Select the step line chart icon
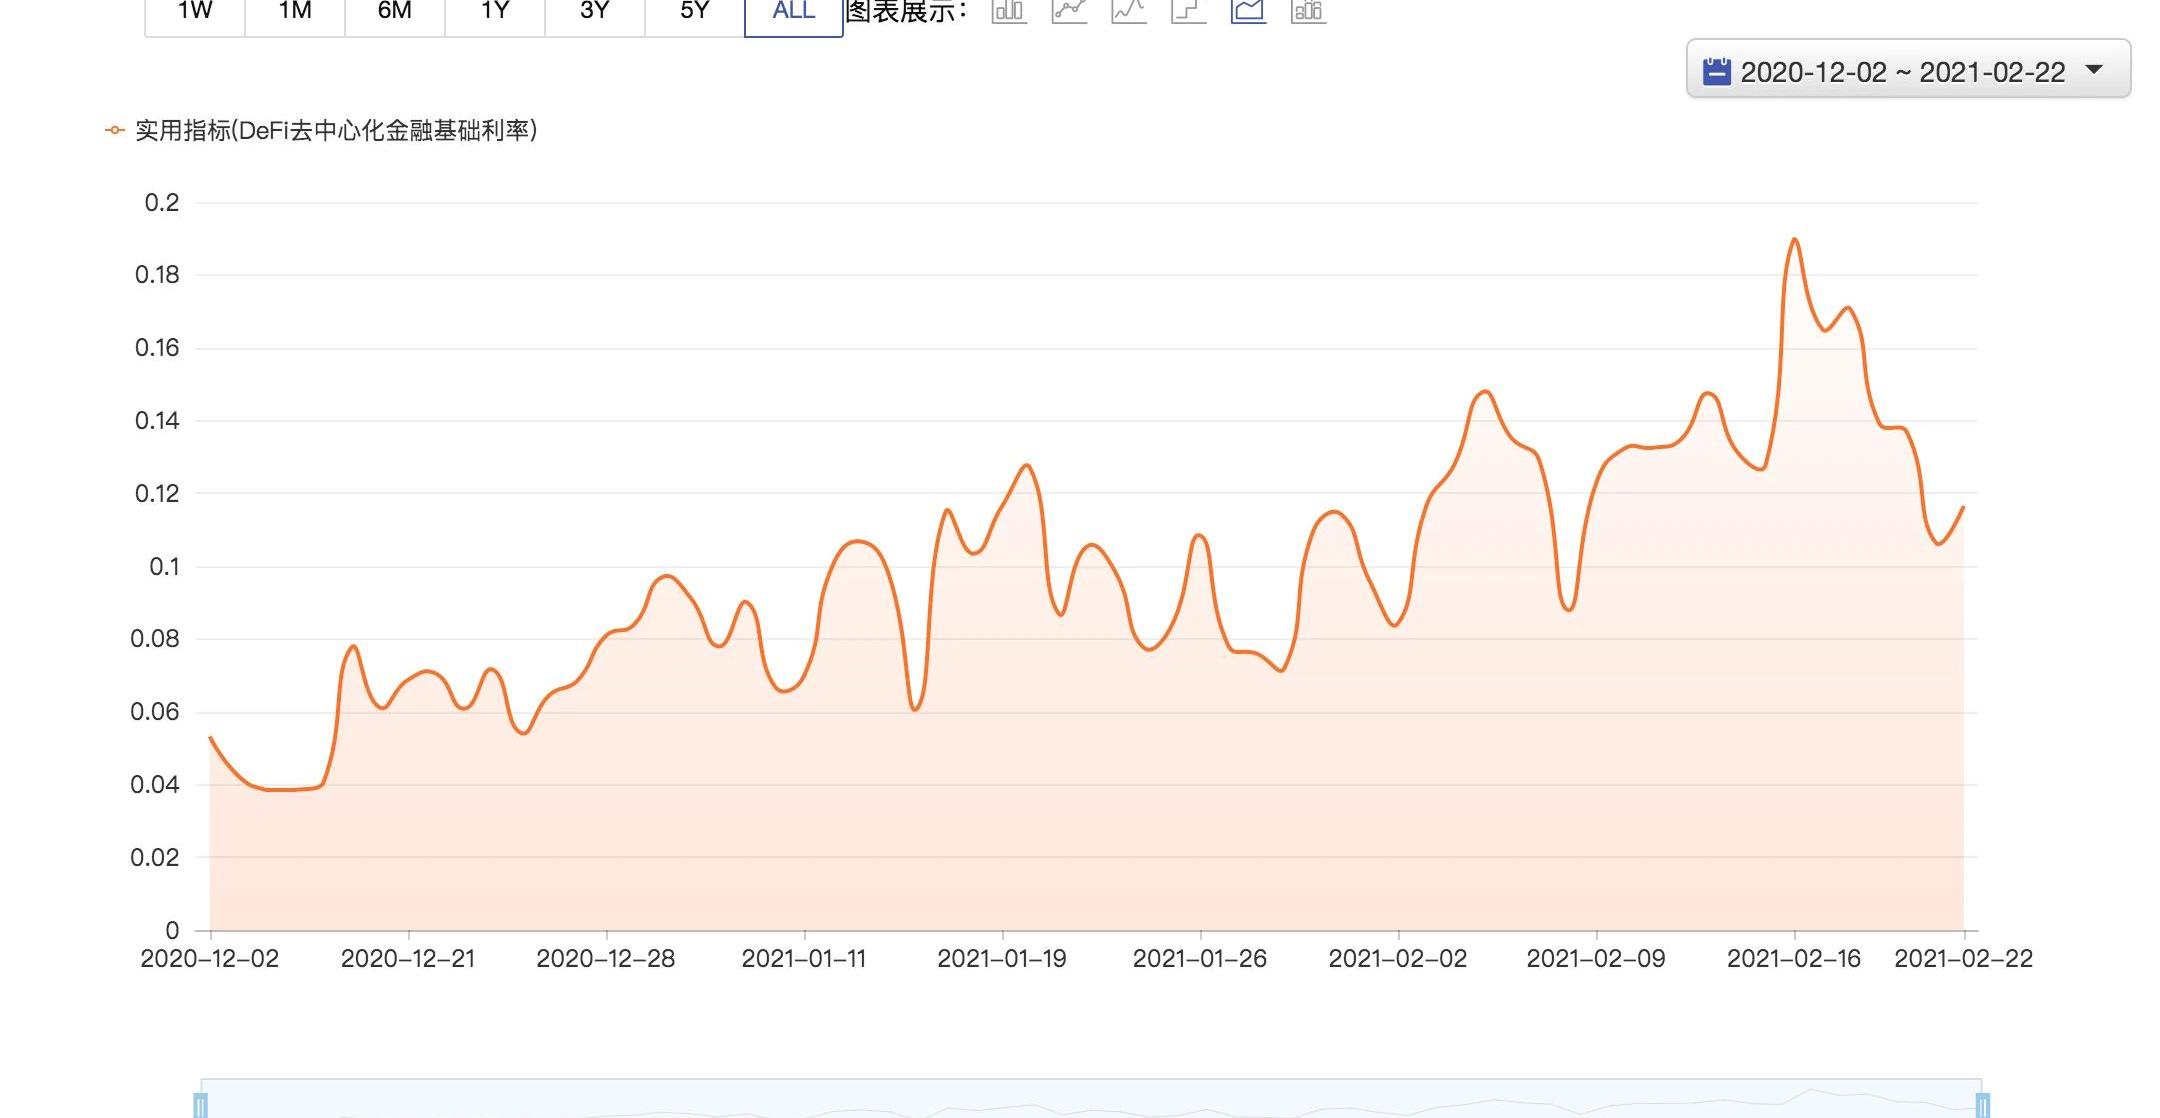The width and height of the screenshot is (2160, 1118). 1188,11
